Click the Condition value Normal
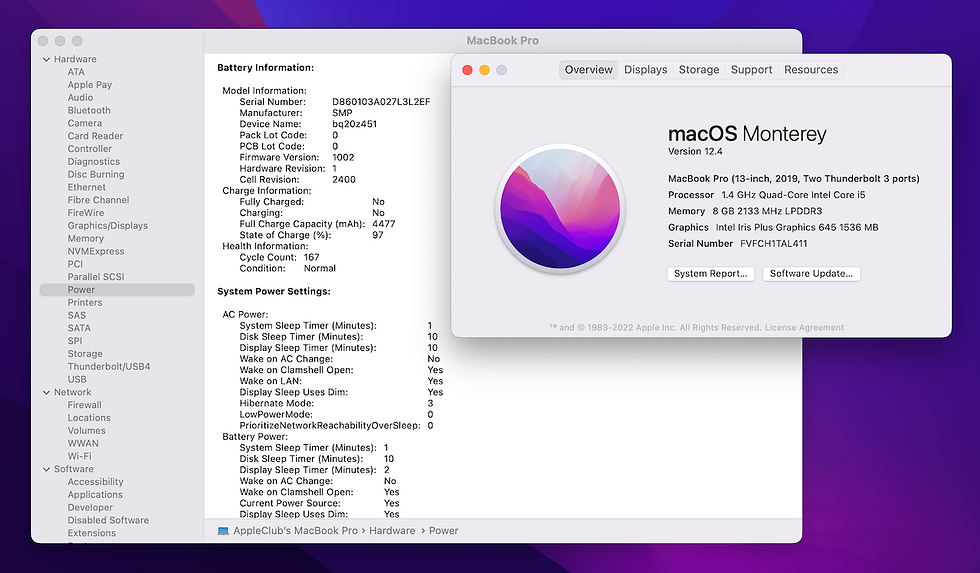980x573 pixels. tap(319, 269)
